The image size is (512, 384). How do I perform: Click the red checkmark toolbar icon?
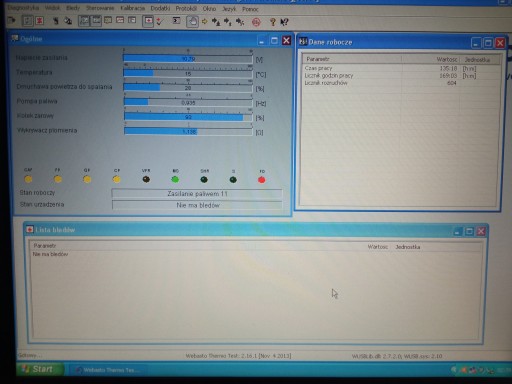(x=160, y=22)
